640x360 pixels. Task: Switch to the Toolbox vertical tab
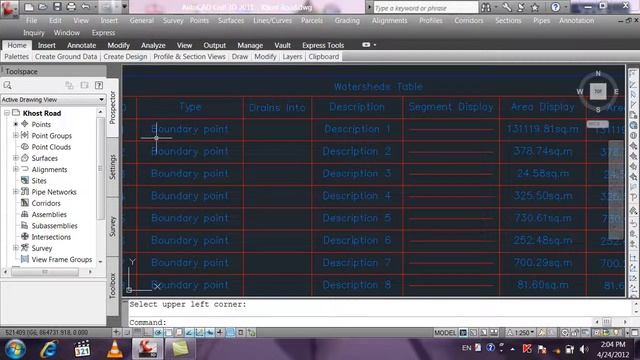pyautogui.click(x=113, y=286)
